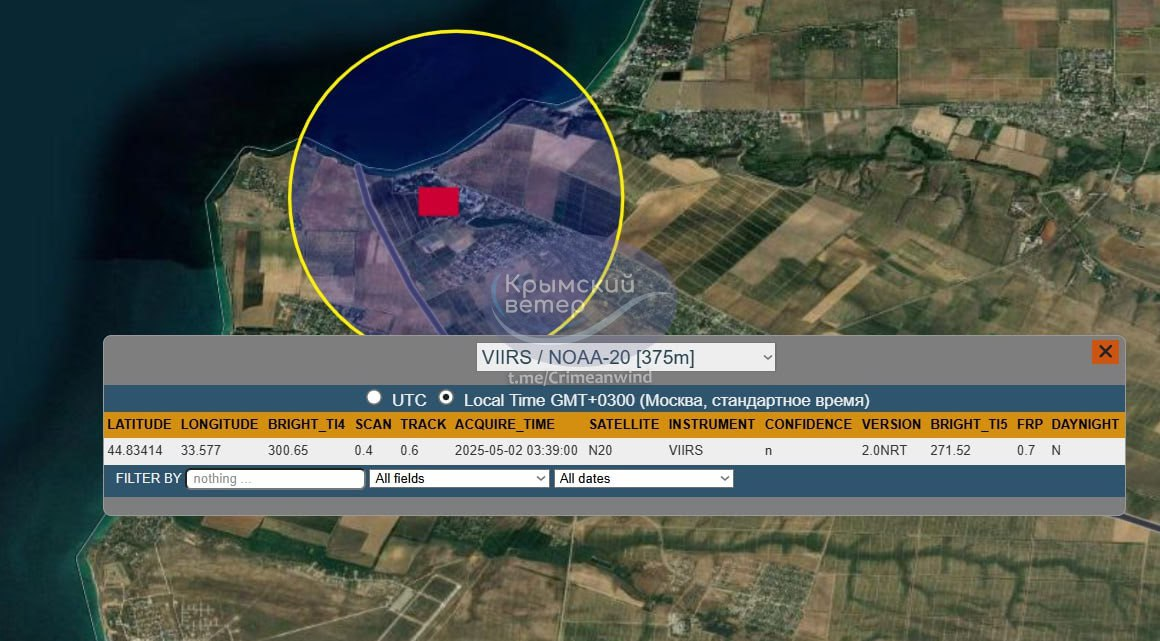Expand the All fields filter dropdown
Screen dimensions: 1160x641
click(459, 479)
